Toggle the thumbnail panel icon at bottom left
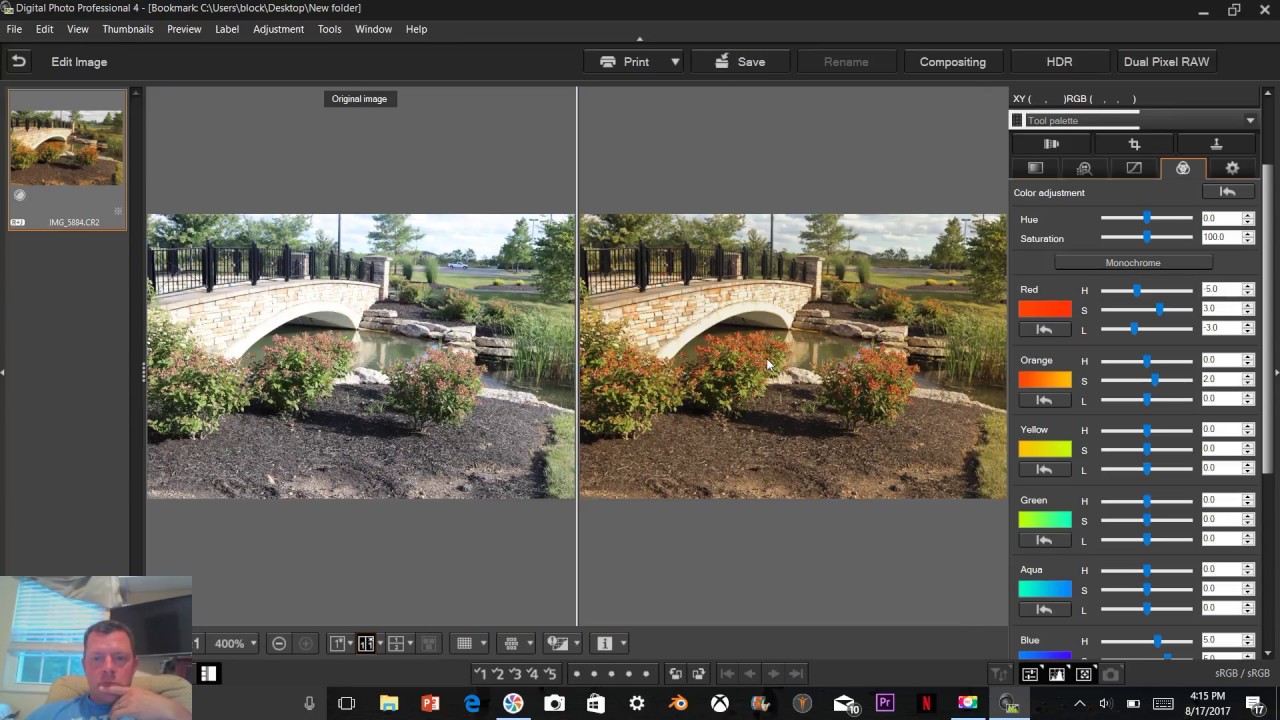The width and height of the screenshot is (1280, 720). (207, 673)
